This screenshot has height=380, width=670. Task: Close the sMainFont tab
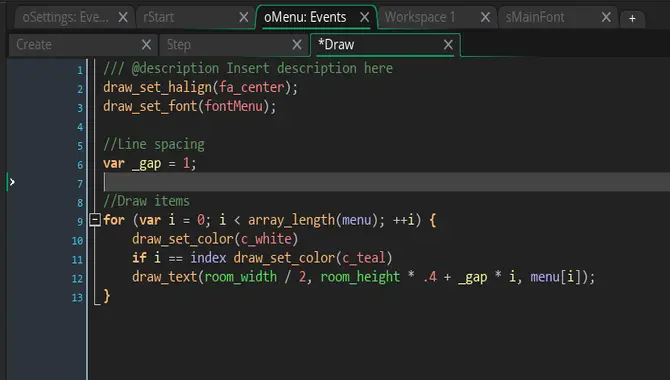click(x=606, y=18)
